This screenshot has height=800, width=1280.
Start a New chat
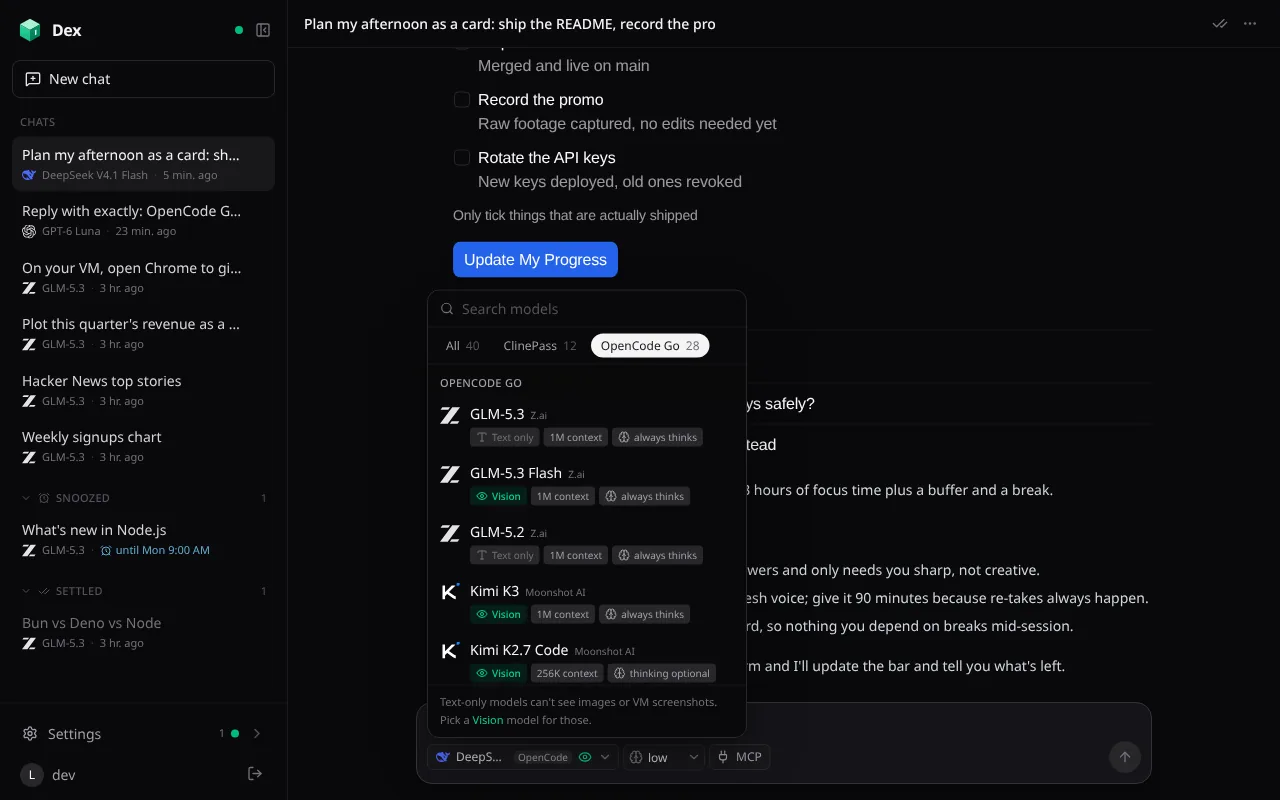click(x=143, y=79)
